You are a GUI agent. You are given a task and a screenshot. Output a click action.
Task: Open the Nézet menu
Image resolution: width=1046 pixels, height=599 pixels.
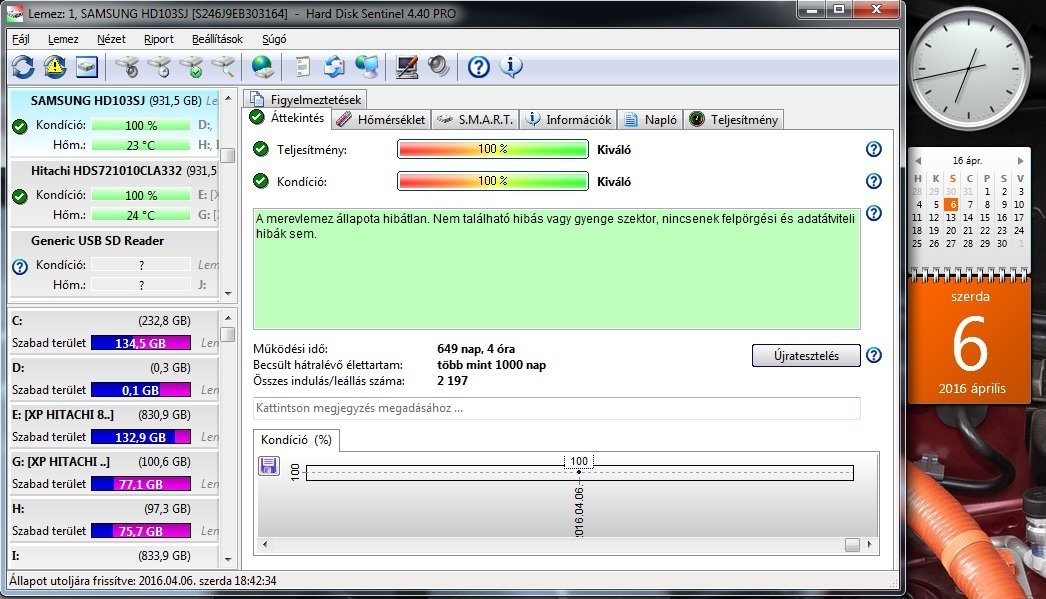[x=111, y=39]
